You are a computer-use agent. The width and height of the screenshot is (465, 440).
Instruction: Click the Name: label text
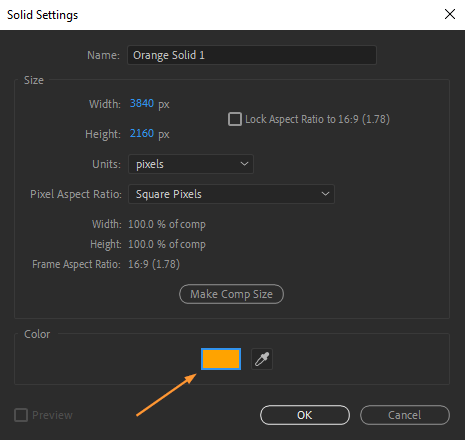[103, 55]
